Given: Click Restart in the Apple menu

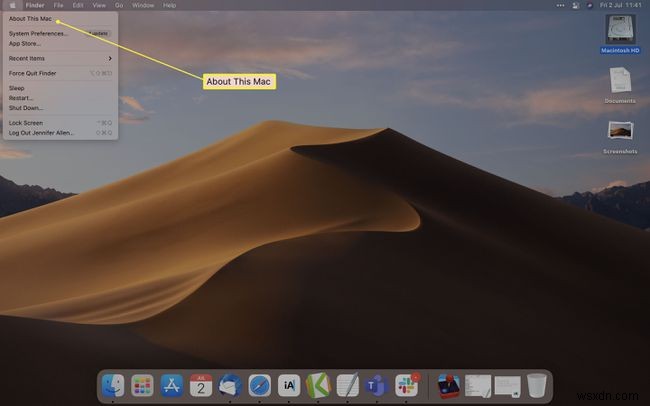Looking at the screenshot, I should pos(21,97).
